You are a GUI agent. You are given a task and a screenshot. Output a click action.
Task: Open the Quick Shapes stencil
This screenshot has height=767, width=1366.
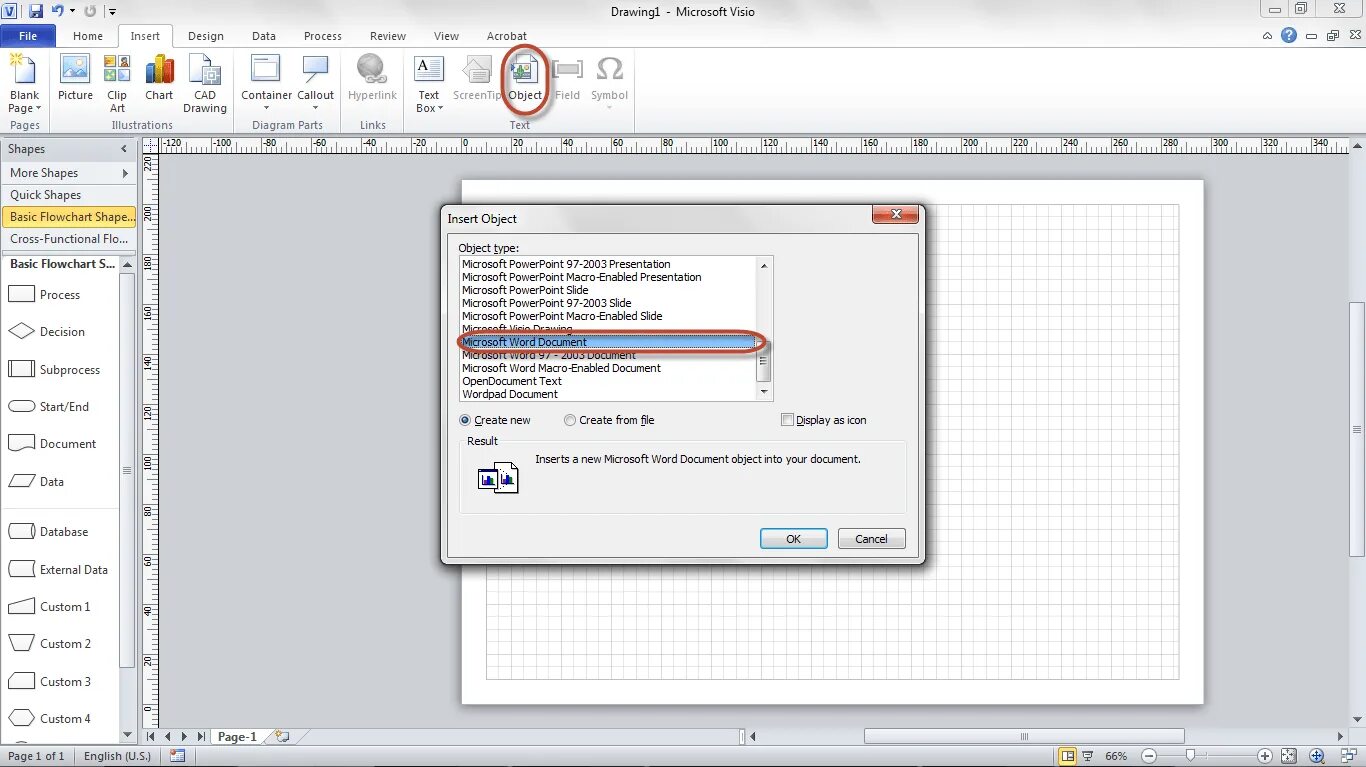coord(69,195)
